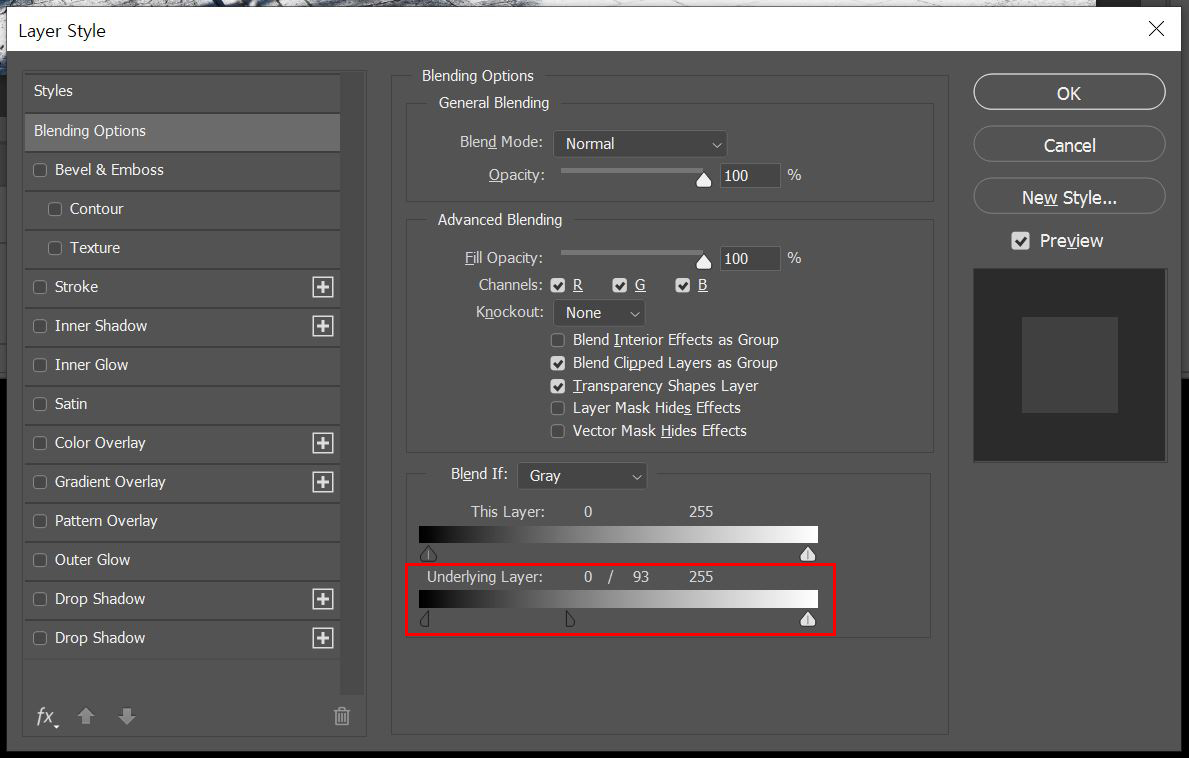Add another Gradient Overlay with plus icon
Image resolution: width=1189 pixels, height=758 pixels.
tap(323, 482)
